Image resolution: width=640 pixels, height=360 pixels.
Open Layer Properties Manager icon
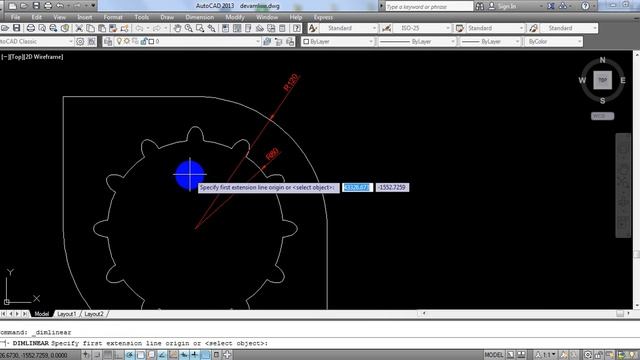[108, 41]
